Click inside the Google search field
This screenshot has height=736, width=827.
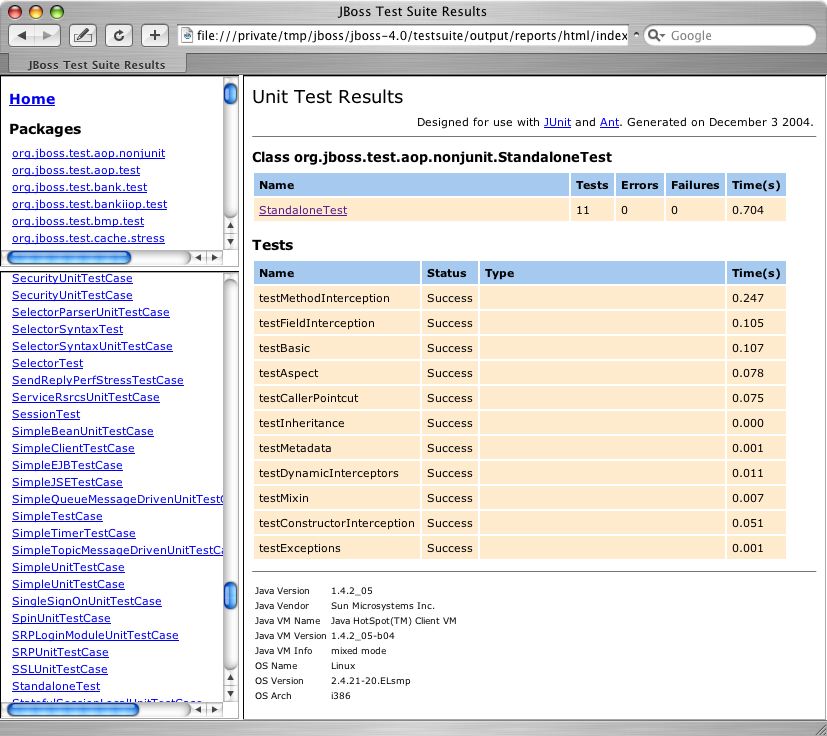(x=735, y=35)
